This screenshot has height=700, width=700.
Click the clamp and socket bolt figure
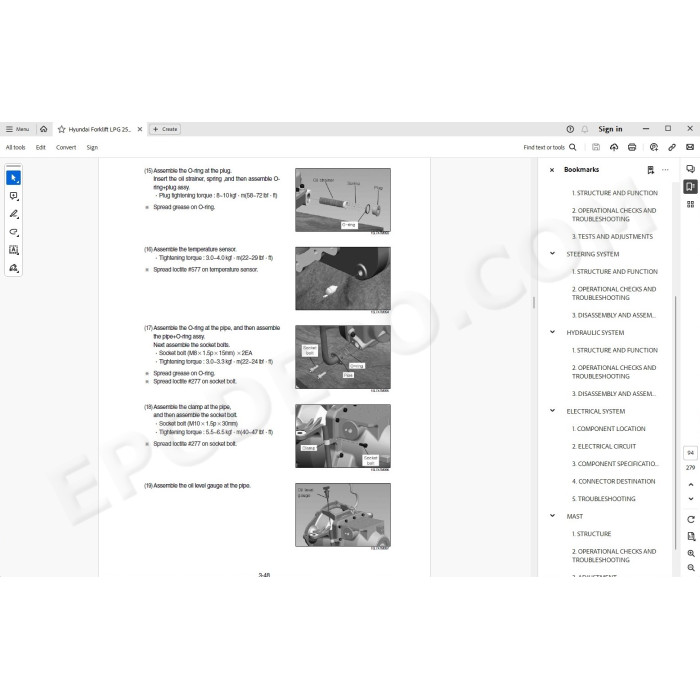tap(343, 436)
